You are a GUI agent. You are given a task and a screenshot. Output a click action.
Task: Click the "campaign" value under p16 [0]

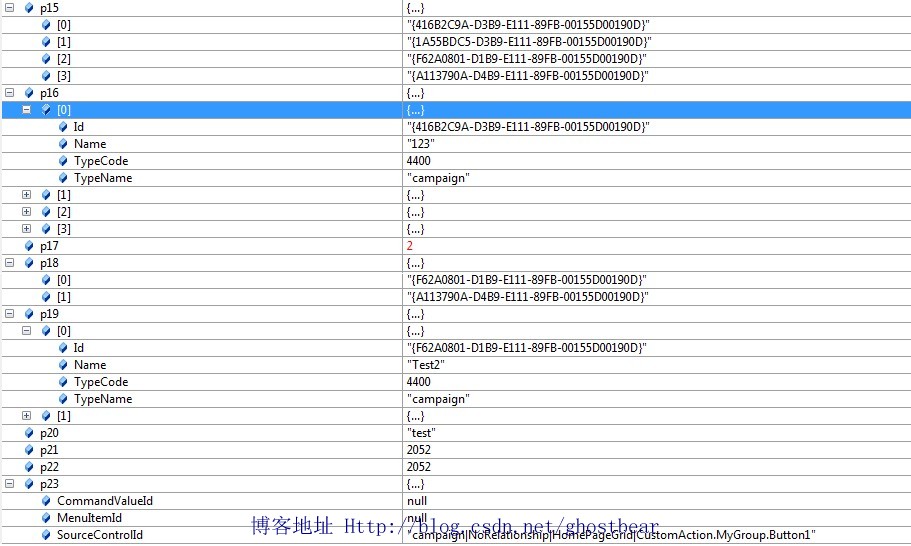[x=438, y=178]
